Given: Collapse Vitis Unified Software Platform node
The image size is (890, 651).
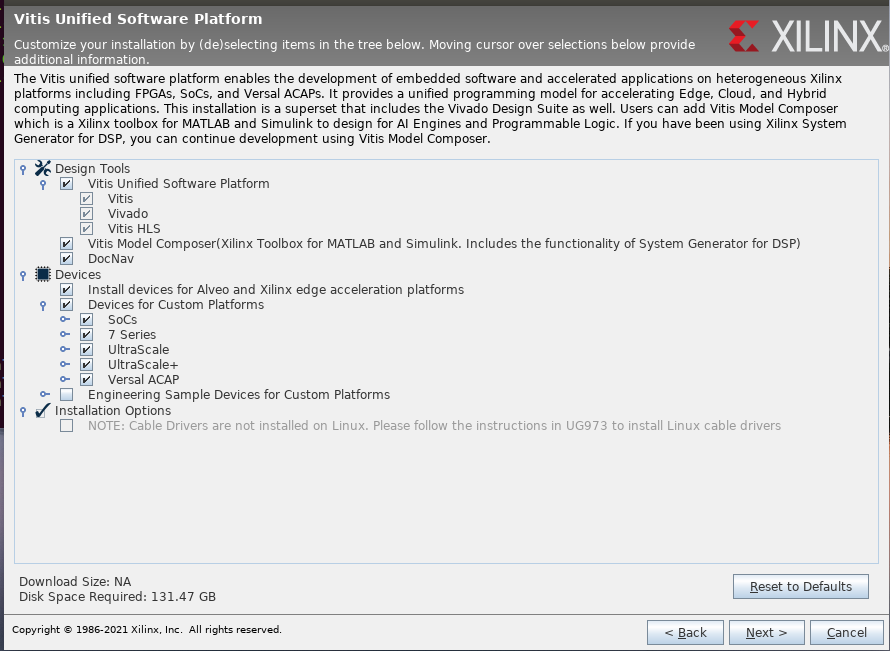Looking at the screenshot, I should [x=43, y=184].
